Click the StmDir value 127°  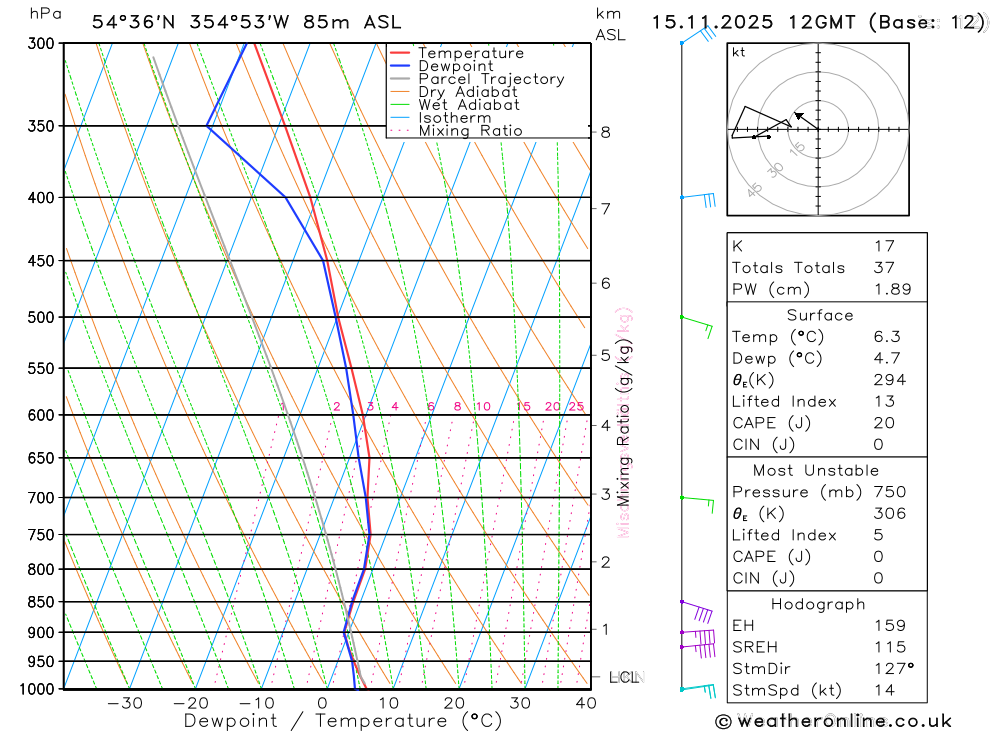(894, 669)
